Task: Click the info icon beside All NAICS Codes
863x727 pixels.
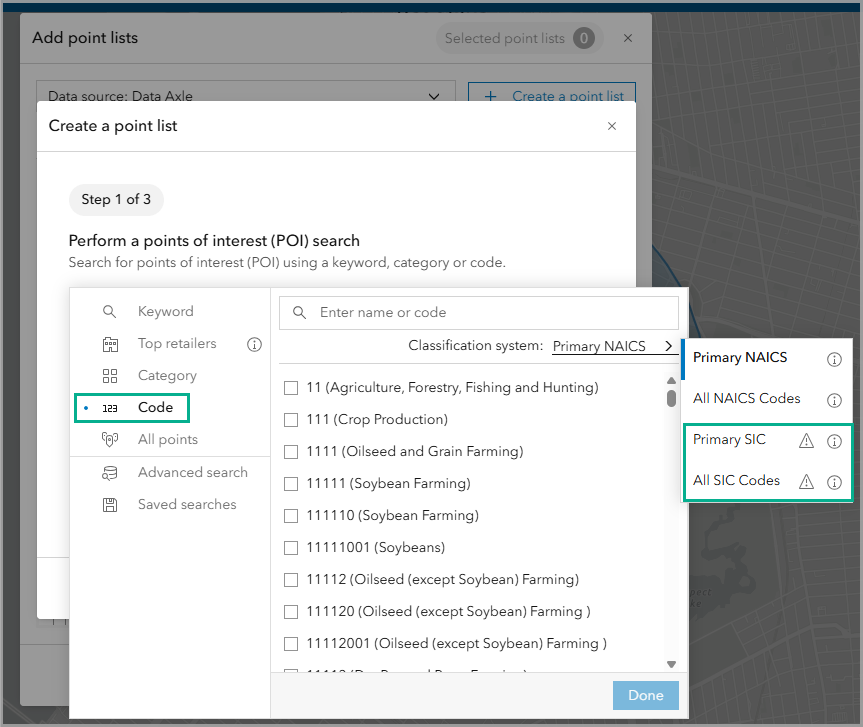Action: pyautogui.click(x=834, y=400)
